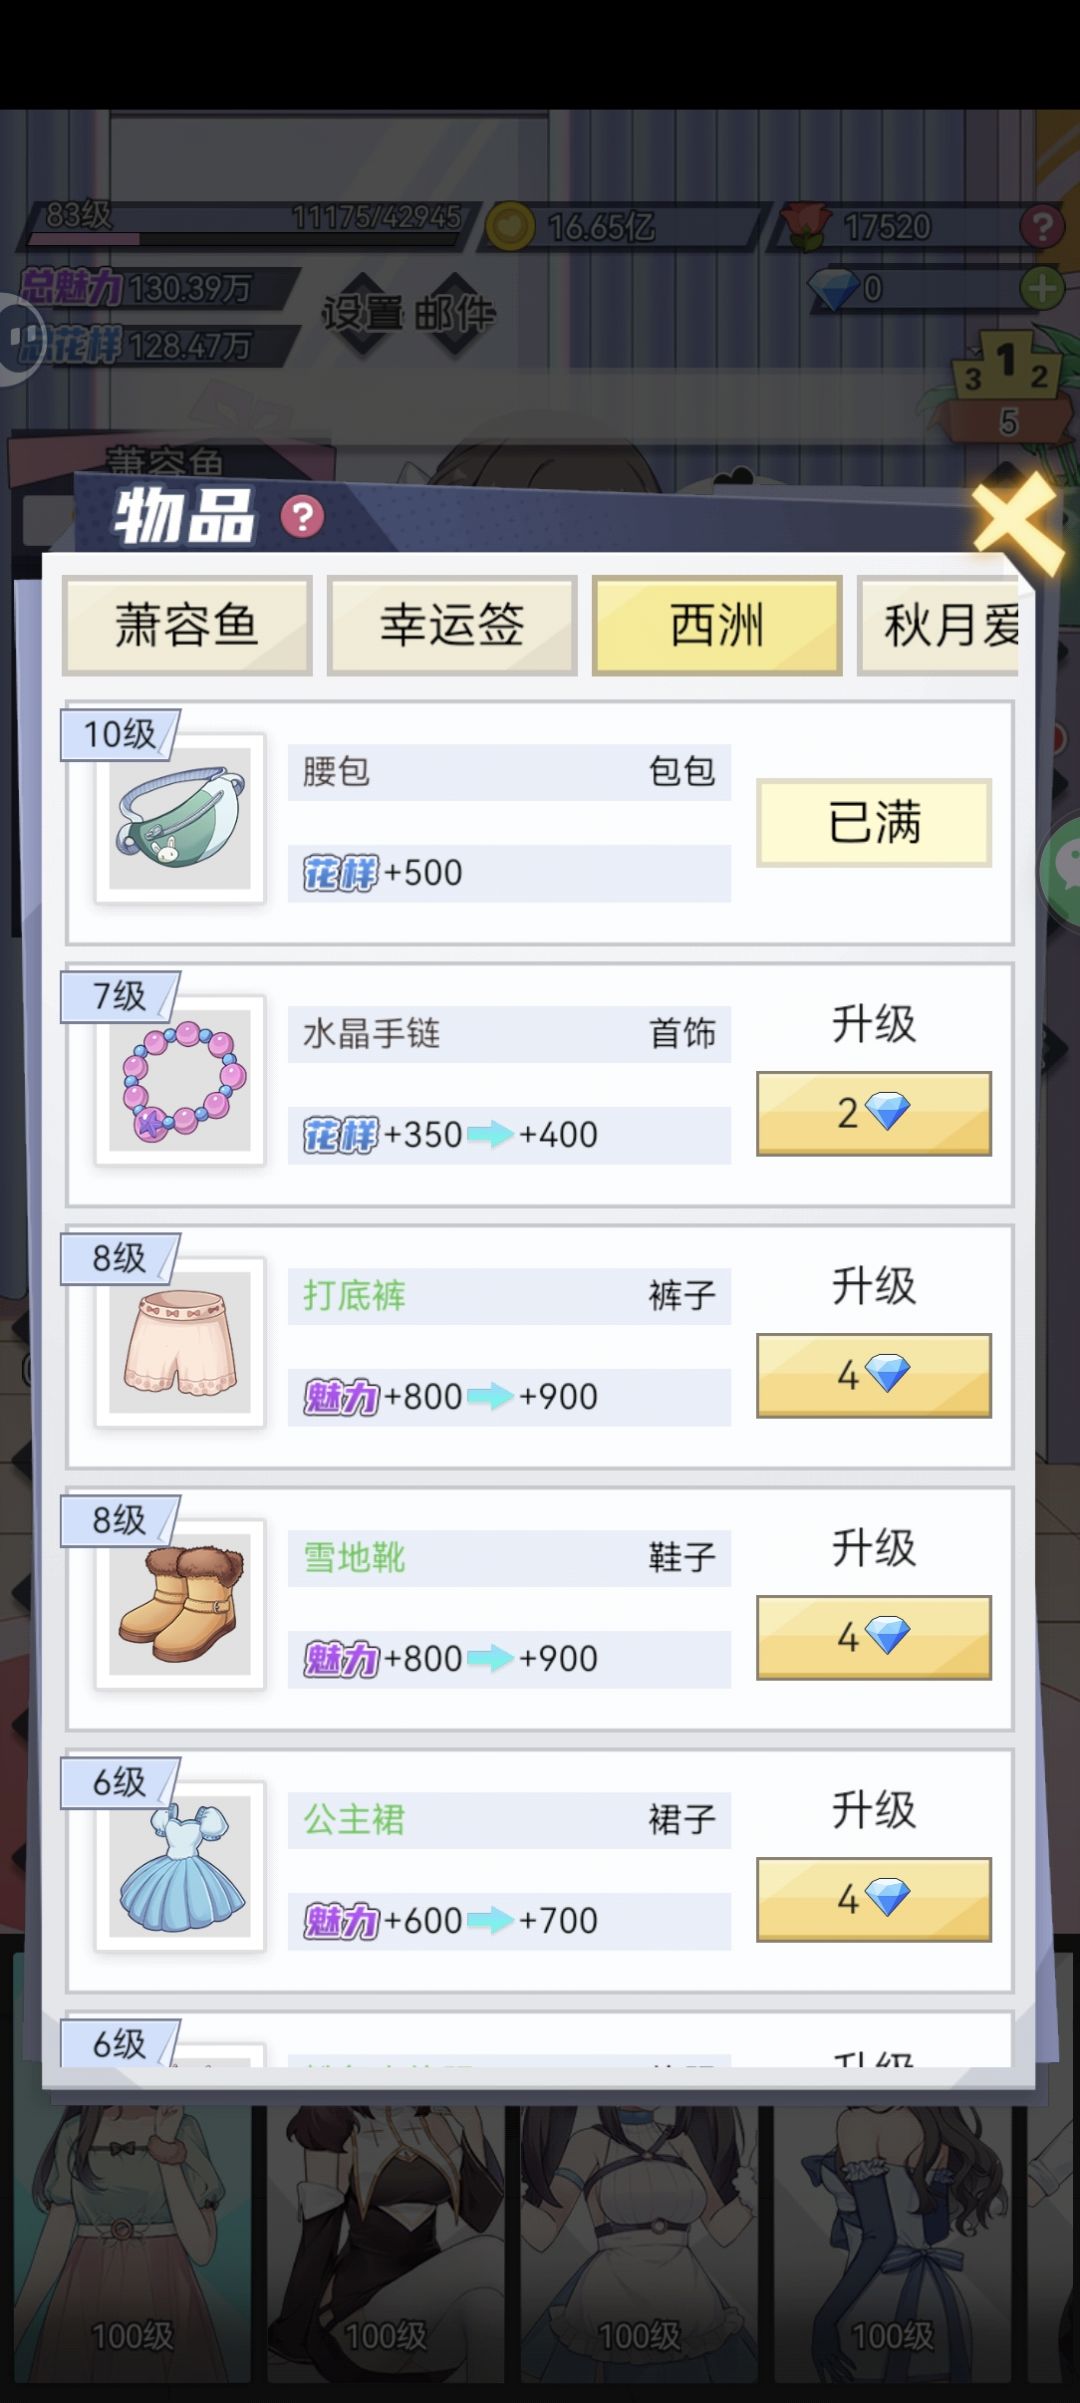Switch to the 萧容鱼 tab
1080x2403 pixels.
(187, 626)
